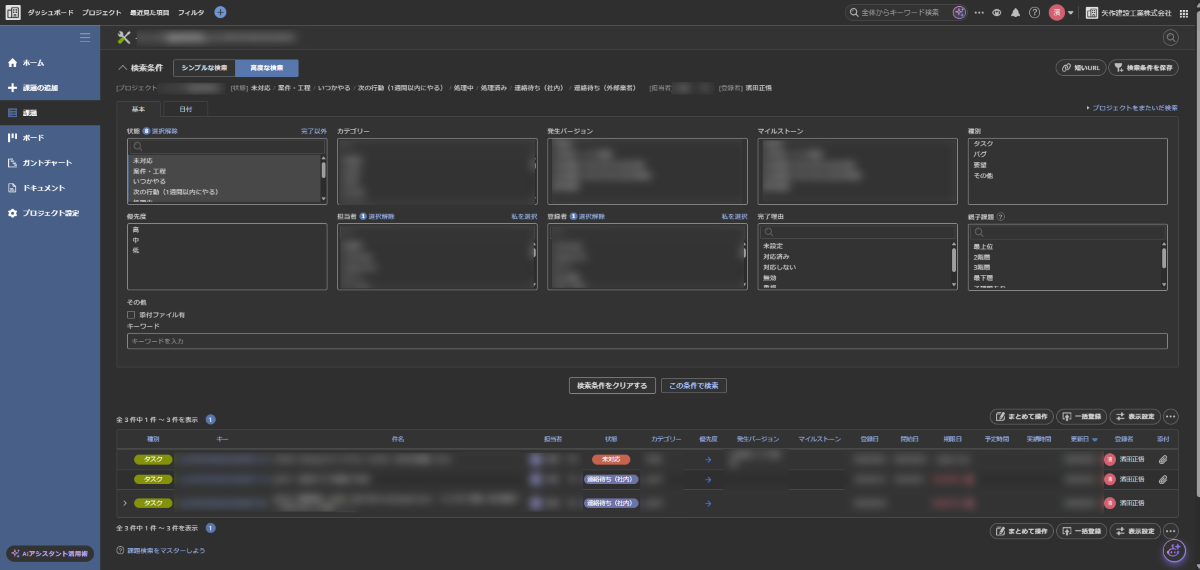Screen dimensions: 1200x570
Task: Collapse the 検索条件 section chevron
Action: click(x=123, y=68)
